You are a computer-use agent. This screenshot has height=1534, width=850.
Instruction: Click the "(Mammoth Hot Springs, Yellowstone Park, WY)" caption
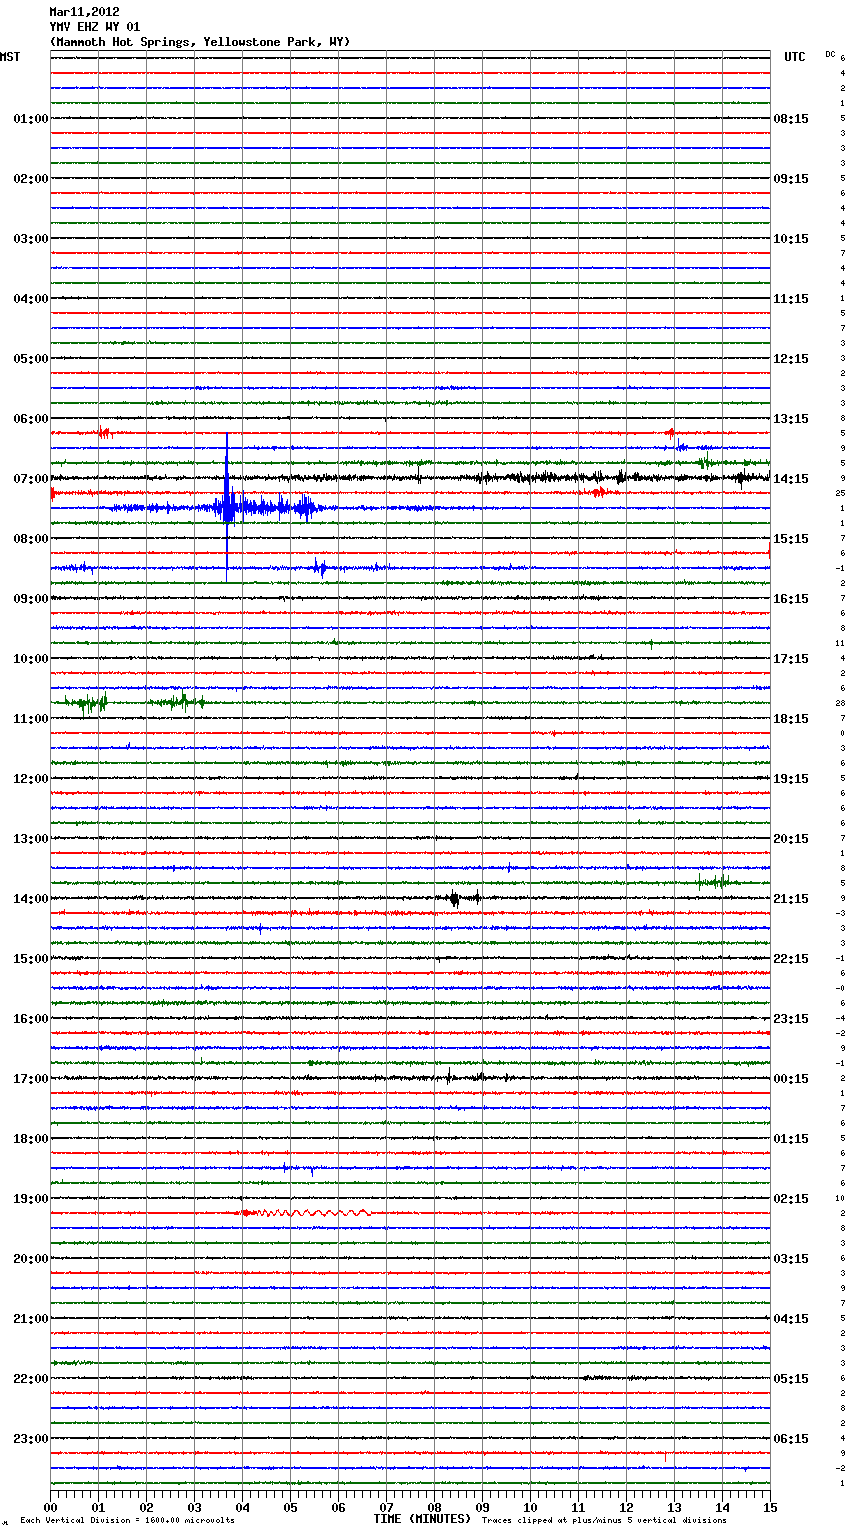[200, 42]
